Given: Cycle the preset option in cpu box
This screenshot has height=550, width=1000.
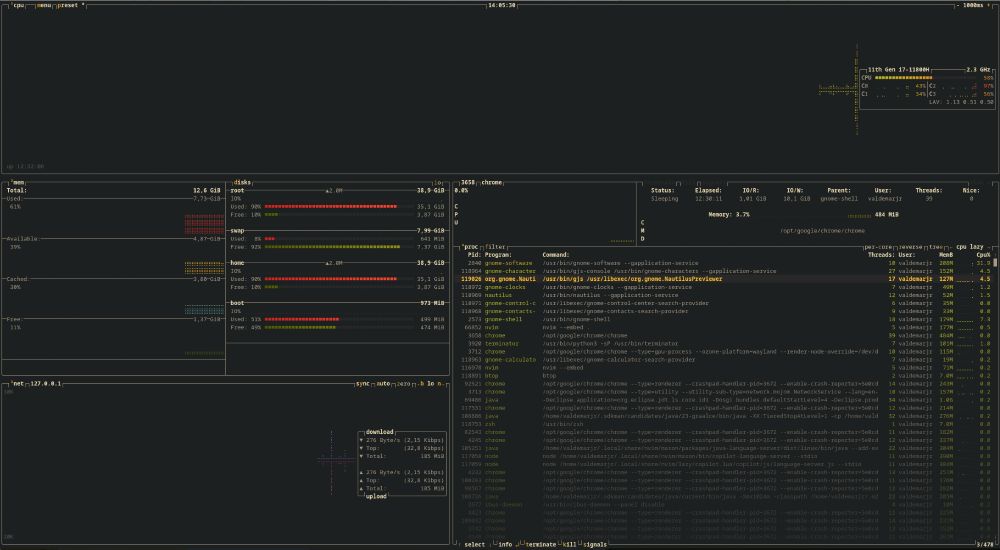Looking at the screenshot, I should [x=70, y=5].
